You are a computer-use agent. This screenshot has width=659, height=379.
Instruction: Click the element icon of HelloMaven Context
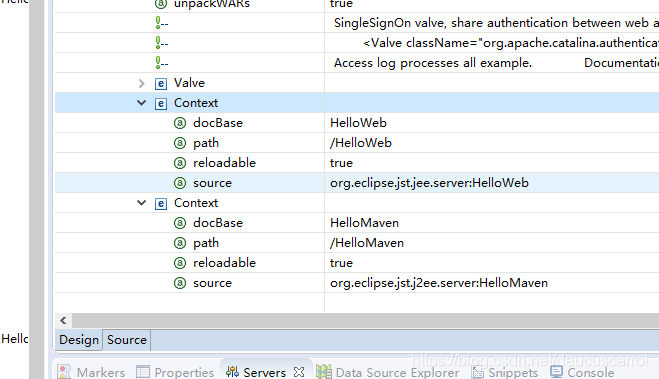[x=161, y=203]
